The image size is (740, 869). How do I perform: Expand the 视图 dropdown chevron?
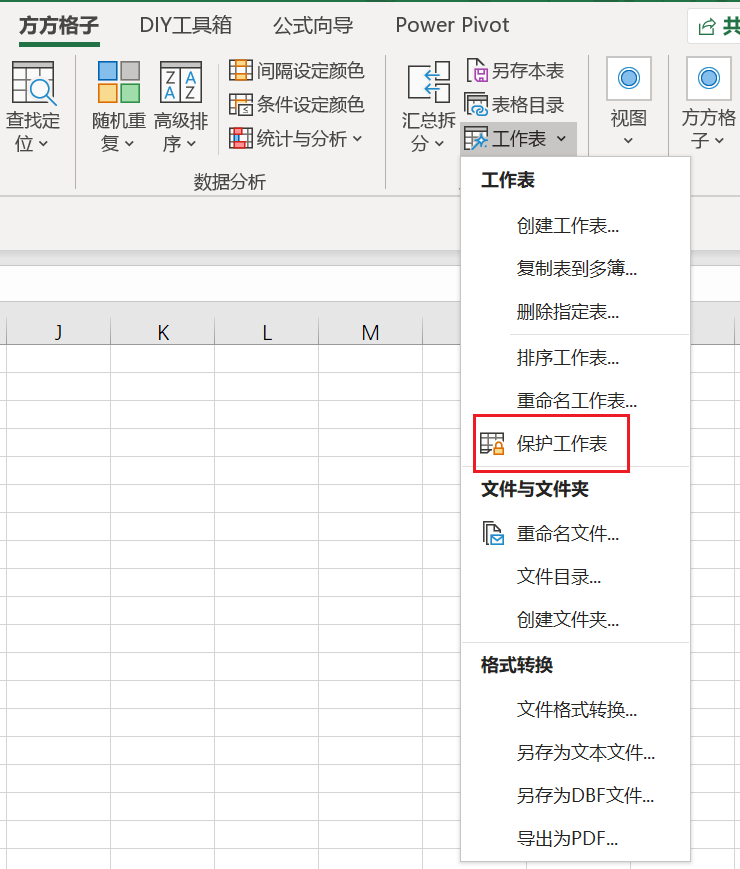(x=628, y=141)
